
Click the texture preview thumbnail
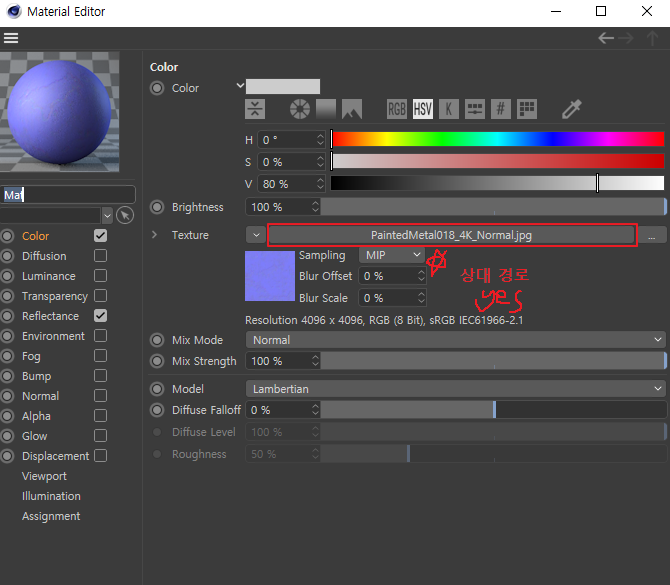click(270, 276)
